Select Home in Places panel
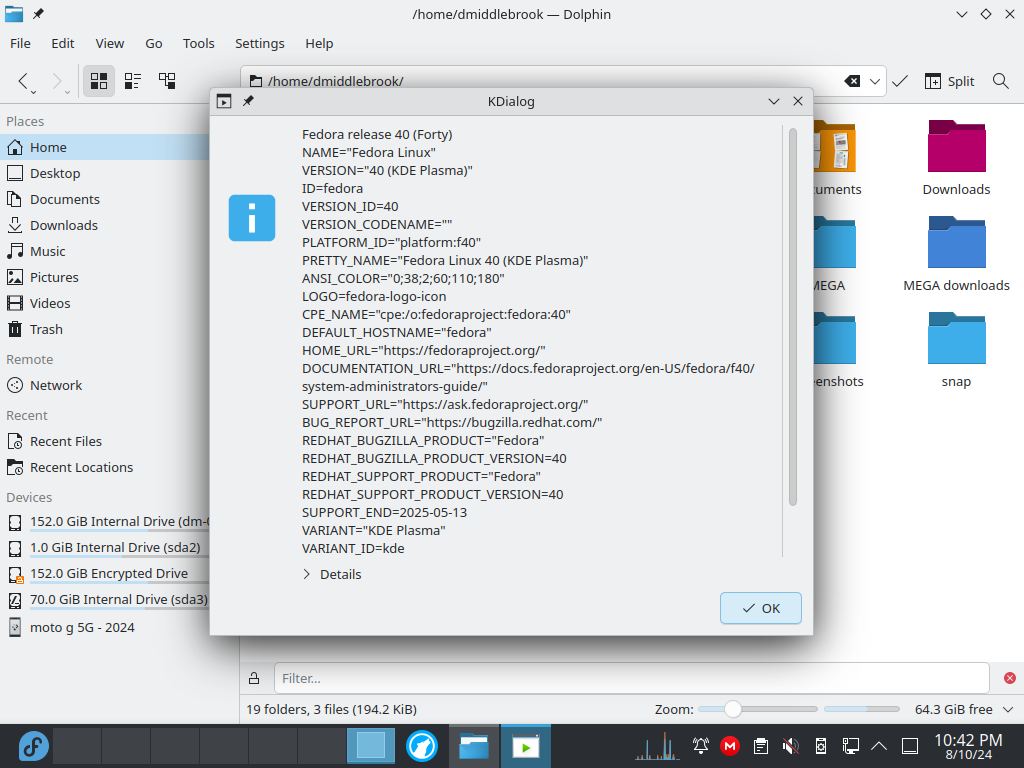The width and height of the screenshot is (1024, 768). (106, 147)
